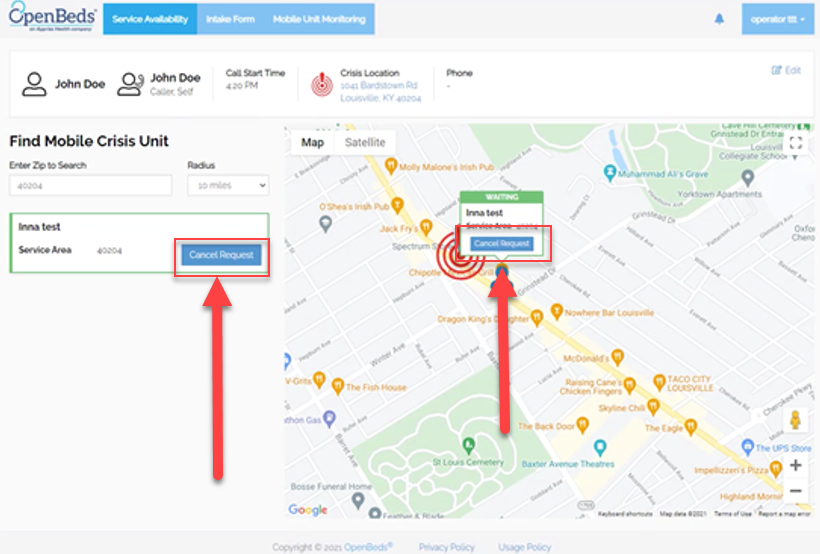Switch map to Satellite view
This screenshot has width=820, height=554.
[x=364, y=142]
